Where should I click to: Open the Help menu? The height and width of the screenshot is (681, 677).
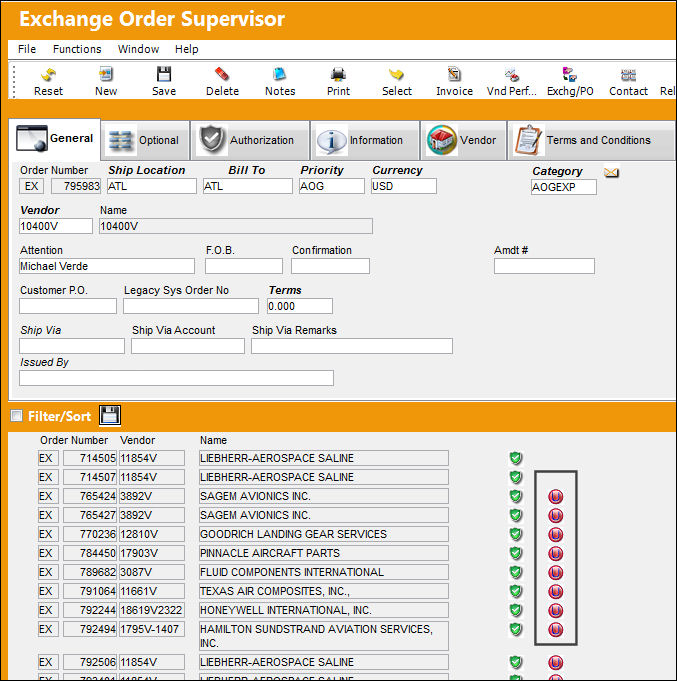click(186, 49)
